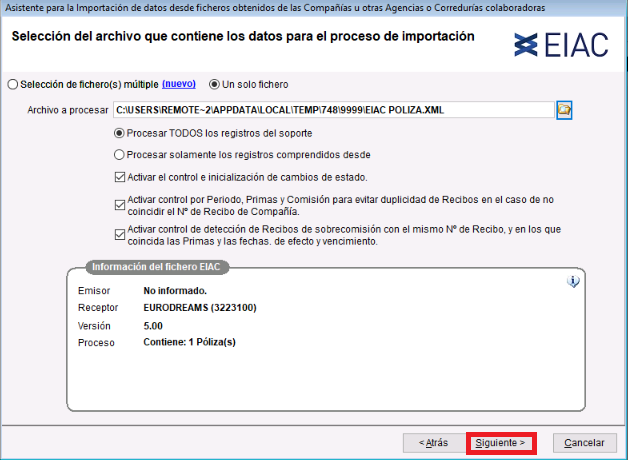
Task: Click the 'Asistente para la Importación' title bar text
Action: pos(275,8)
